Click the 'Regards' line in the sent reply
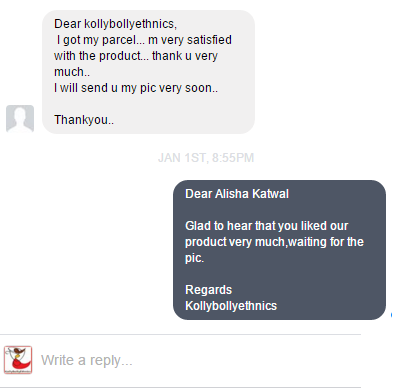This screenshot has height=388, width=399. coord(208,290)
